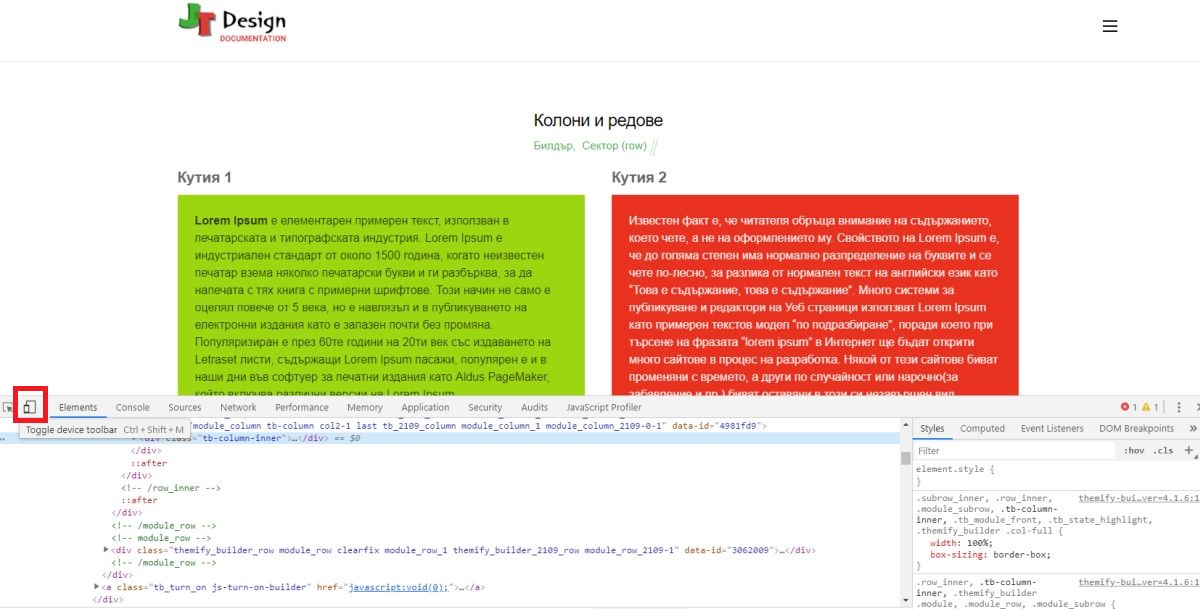
Task: Open the Sources tab
Action: [185, 408]
